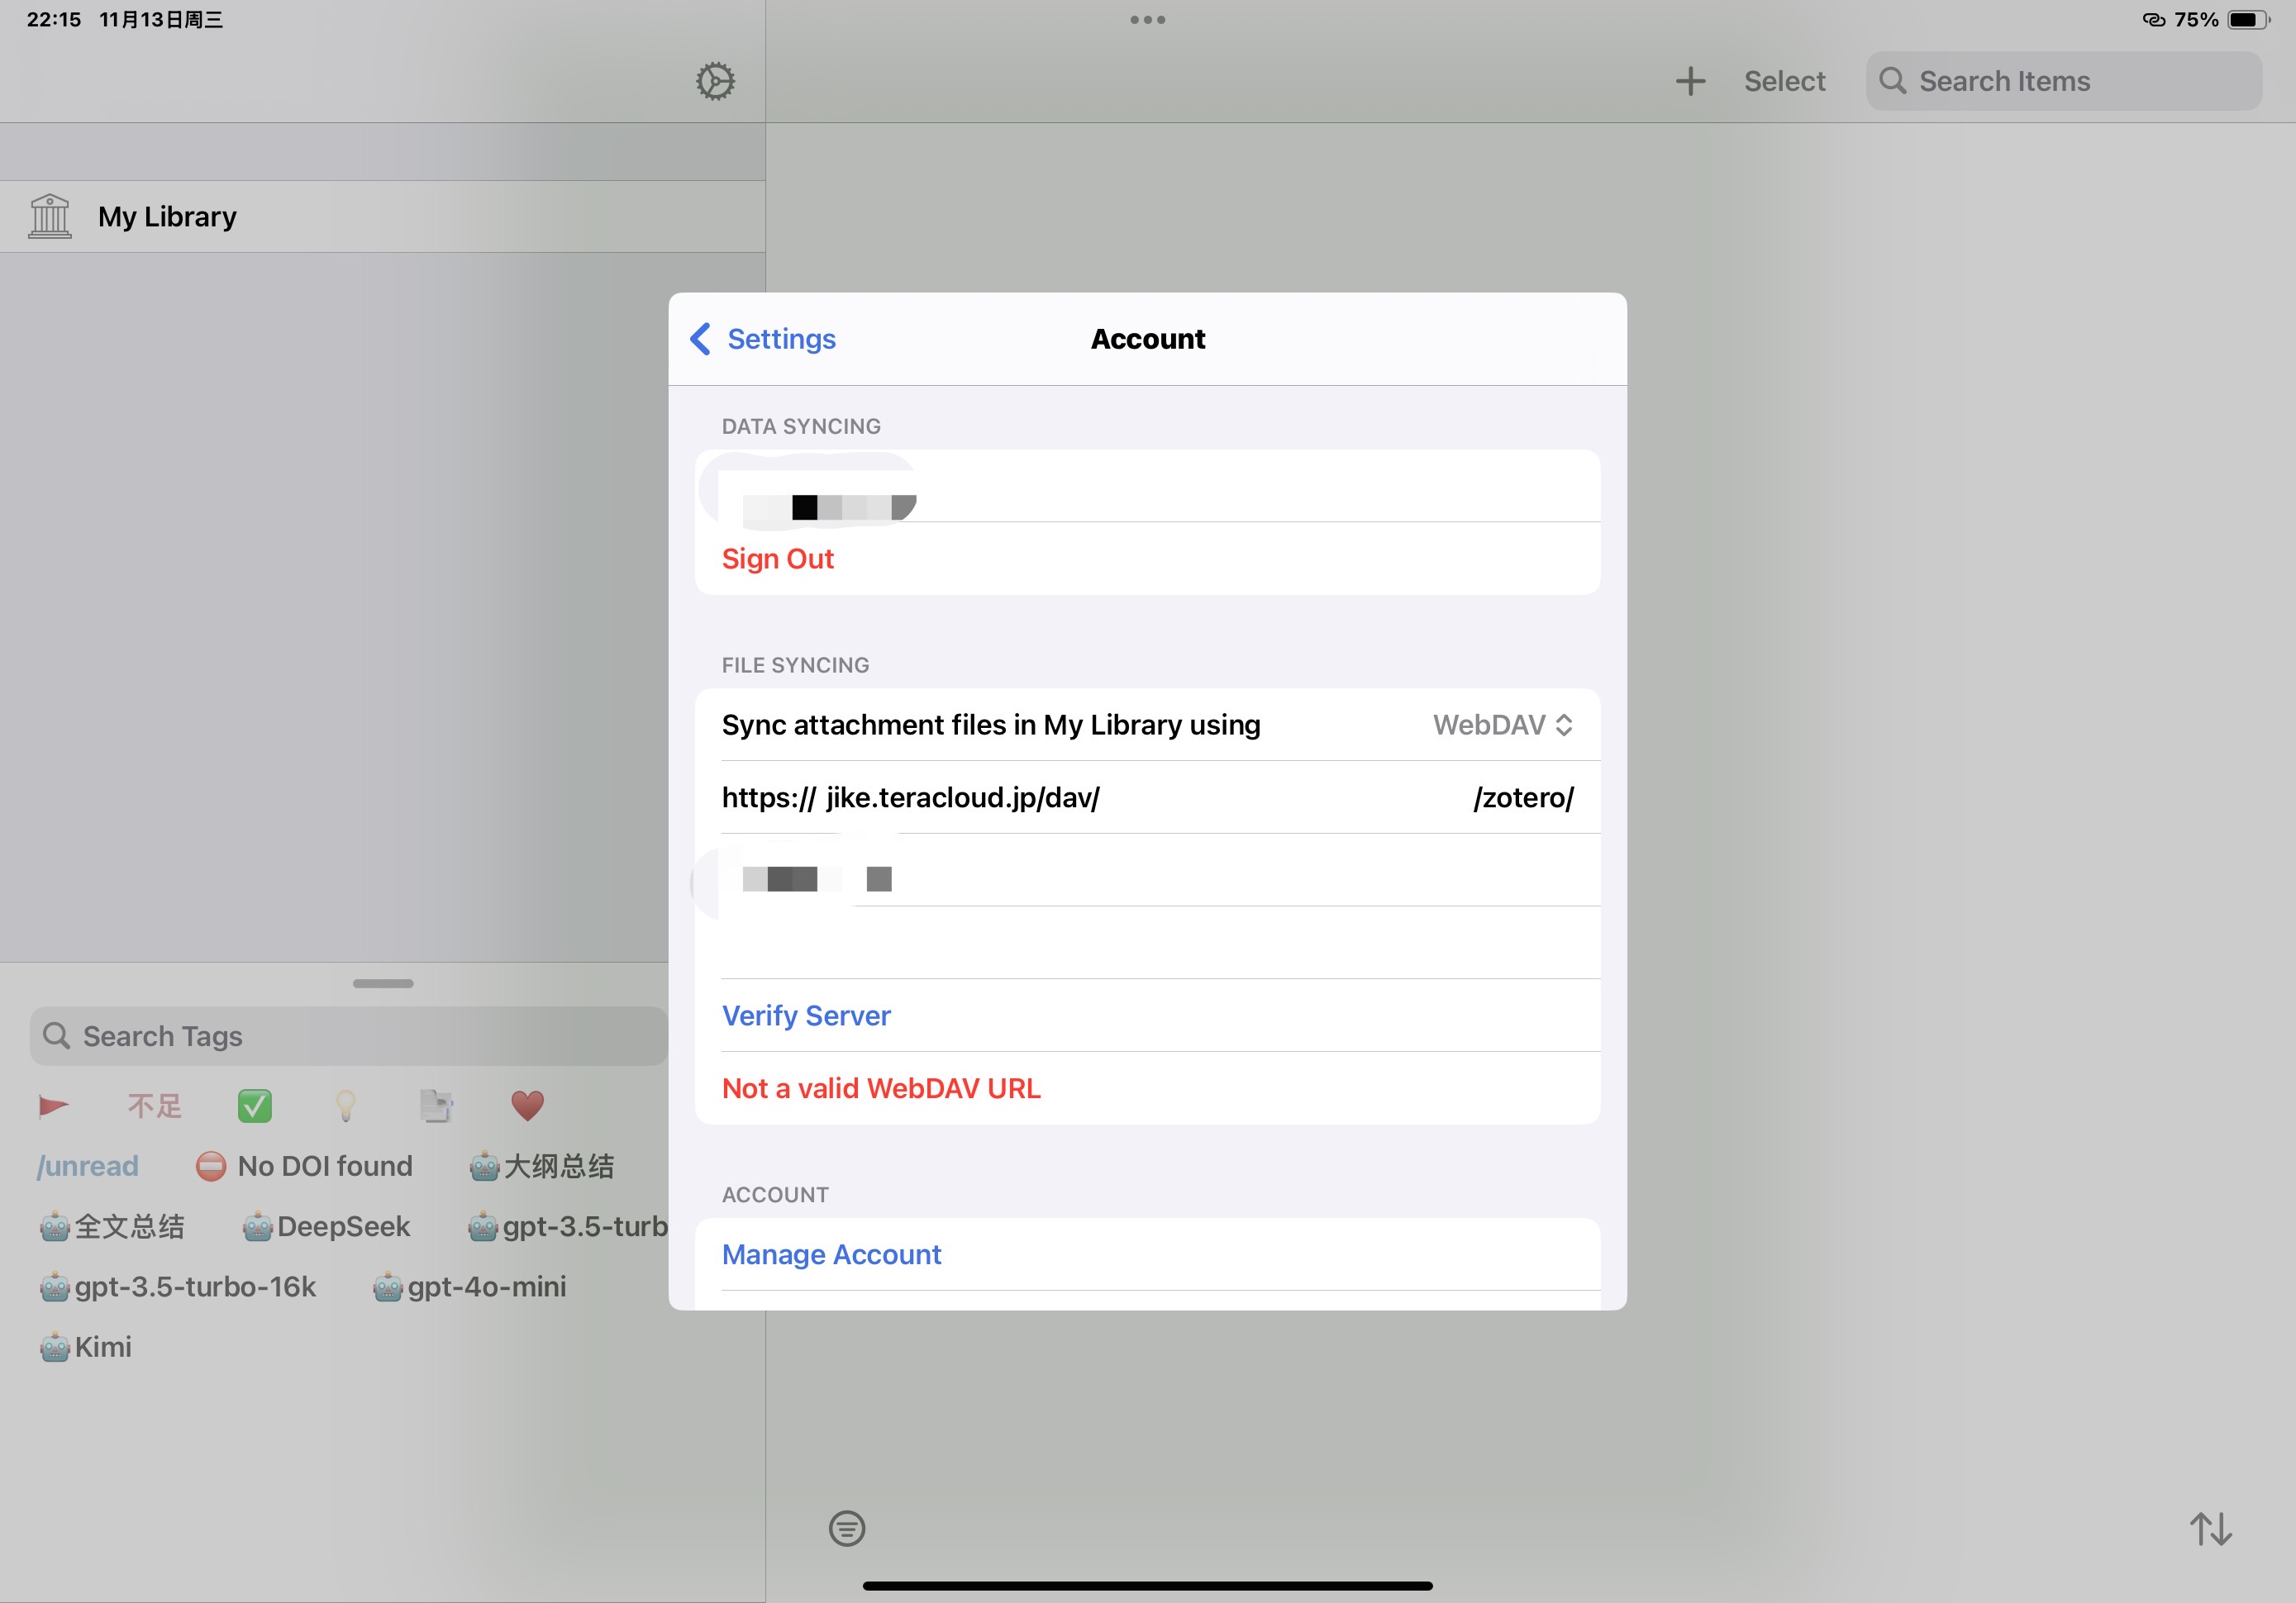2296x1603 pixels.
Task: Tap Sign Out
Action: tap(777, 559)
